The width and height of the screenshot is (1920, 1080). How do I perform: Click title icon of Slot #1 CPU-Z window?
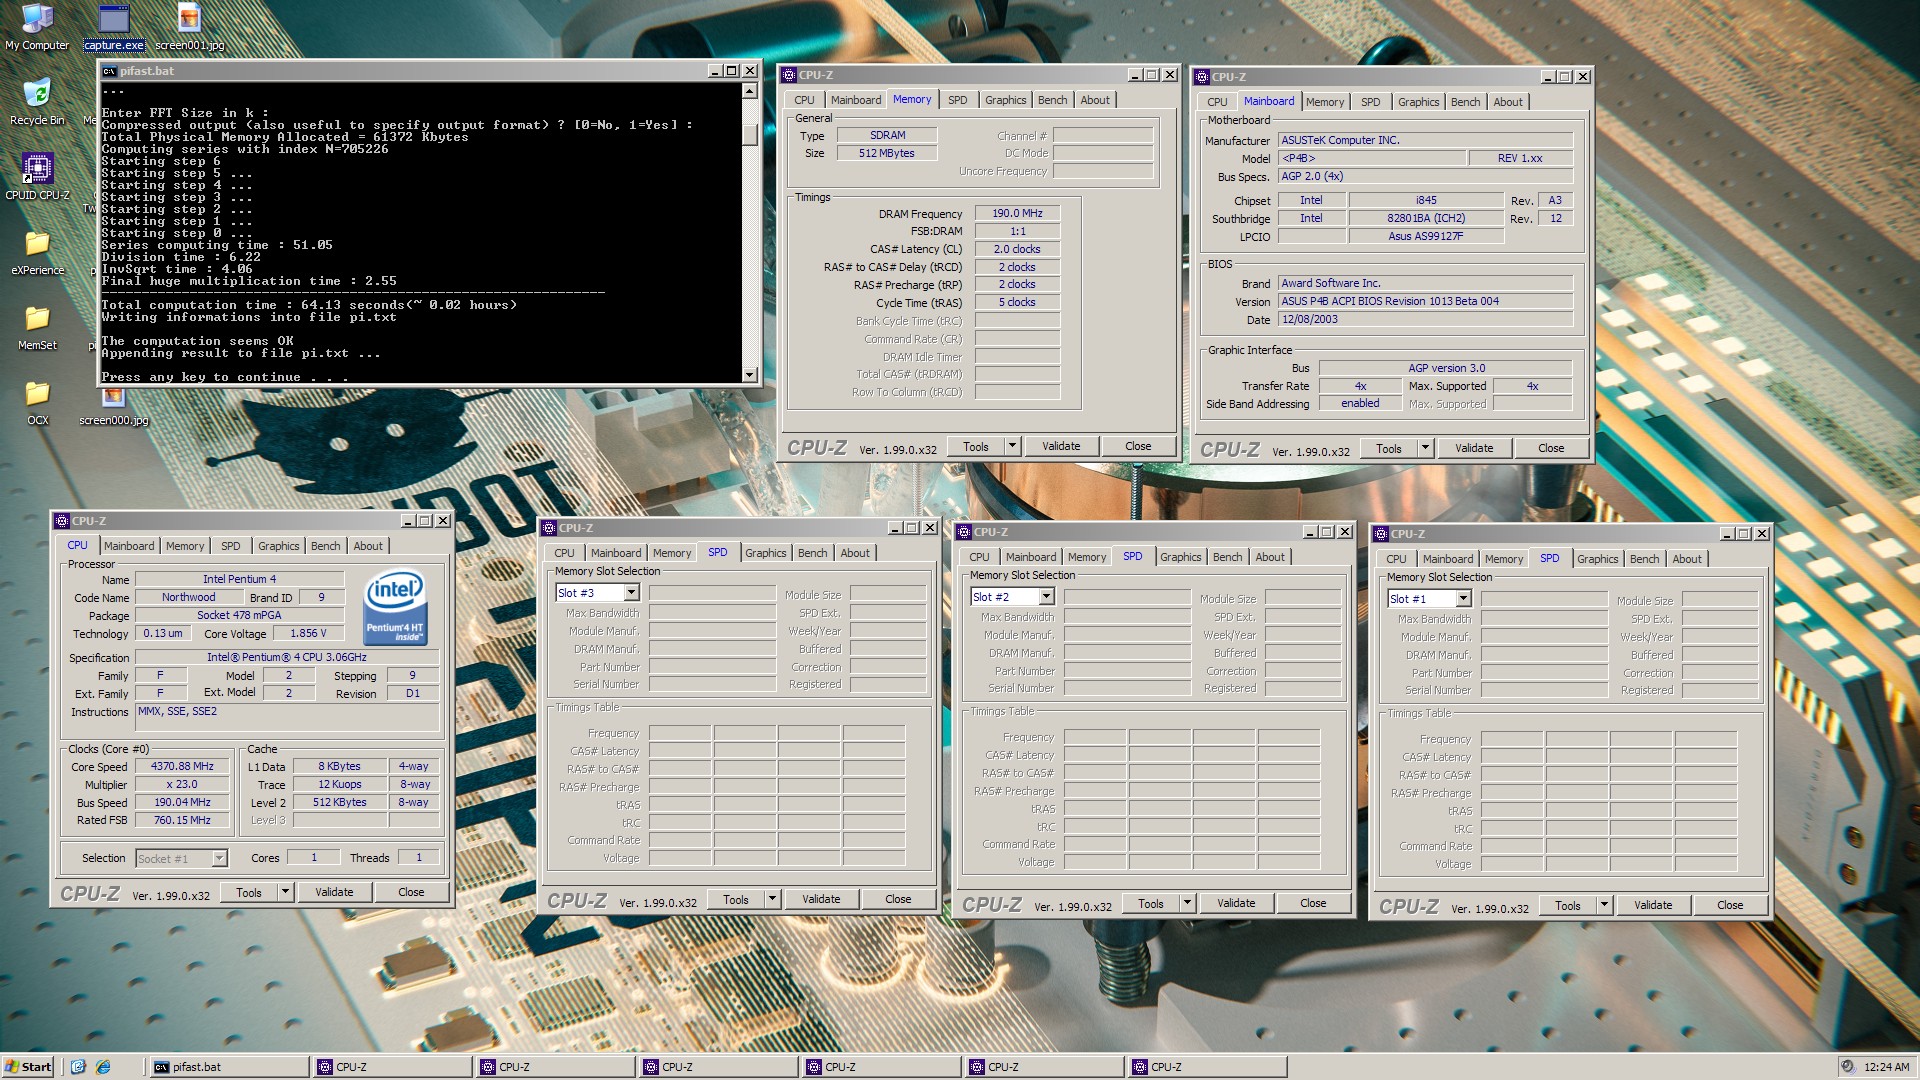1381,534
